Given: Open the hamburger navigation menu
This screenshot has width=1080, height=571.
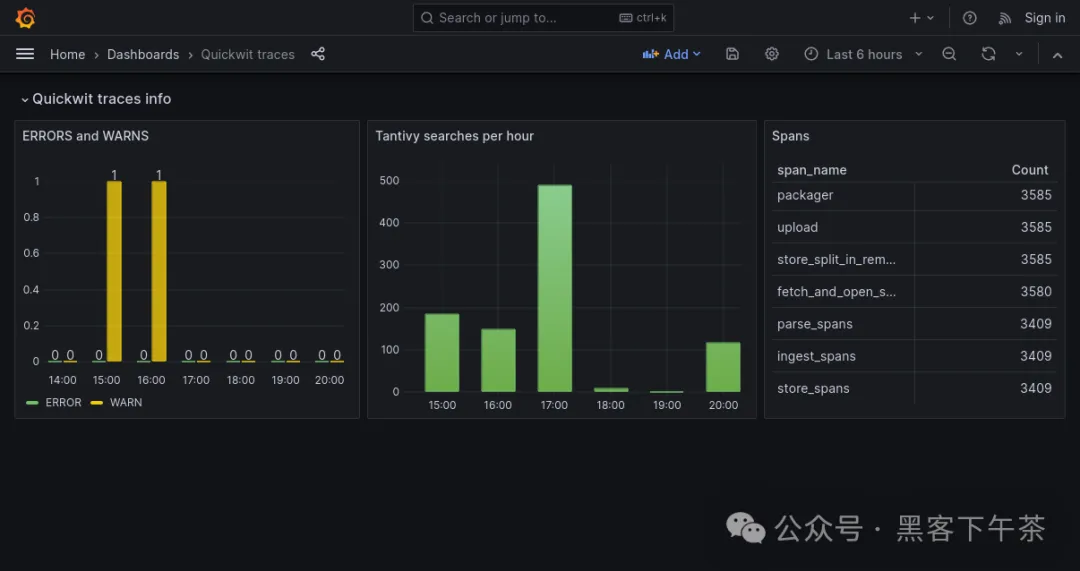Looking at the screenshot, I should [25, 54].
